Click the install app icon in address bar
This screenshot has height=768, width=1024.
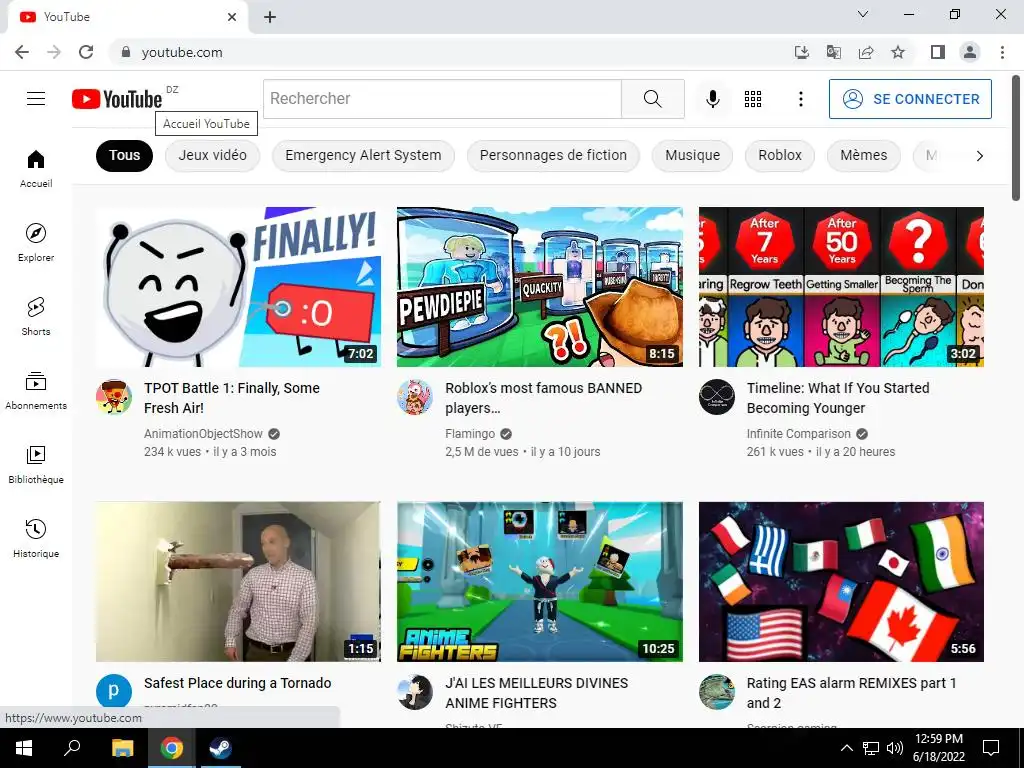[x=801, y=52]
